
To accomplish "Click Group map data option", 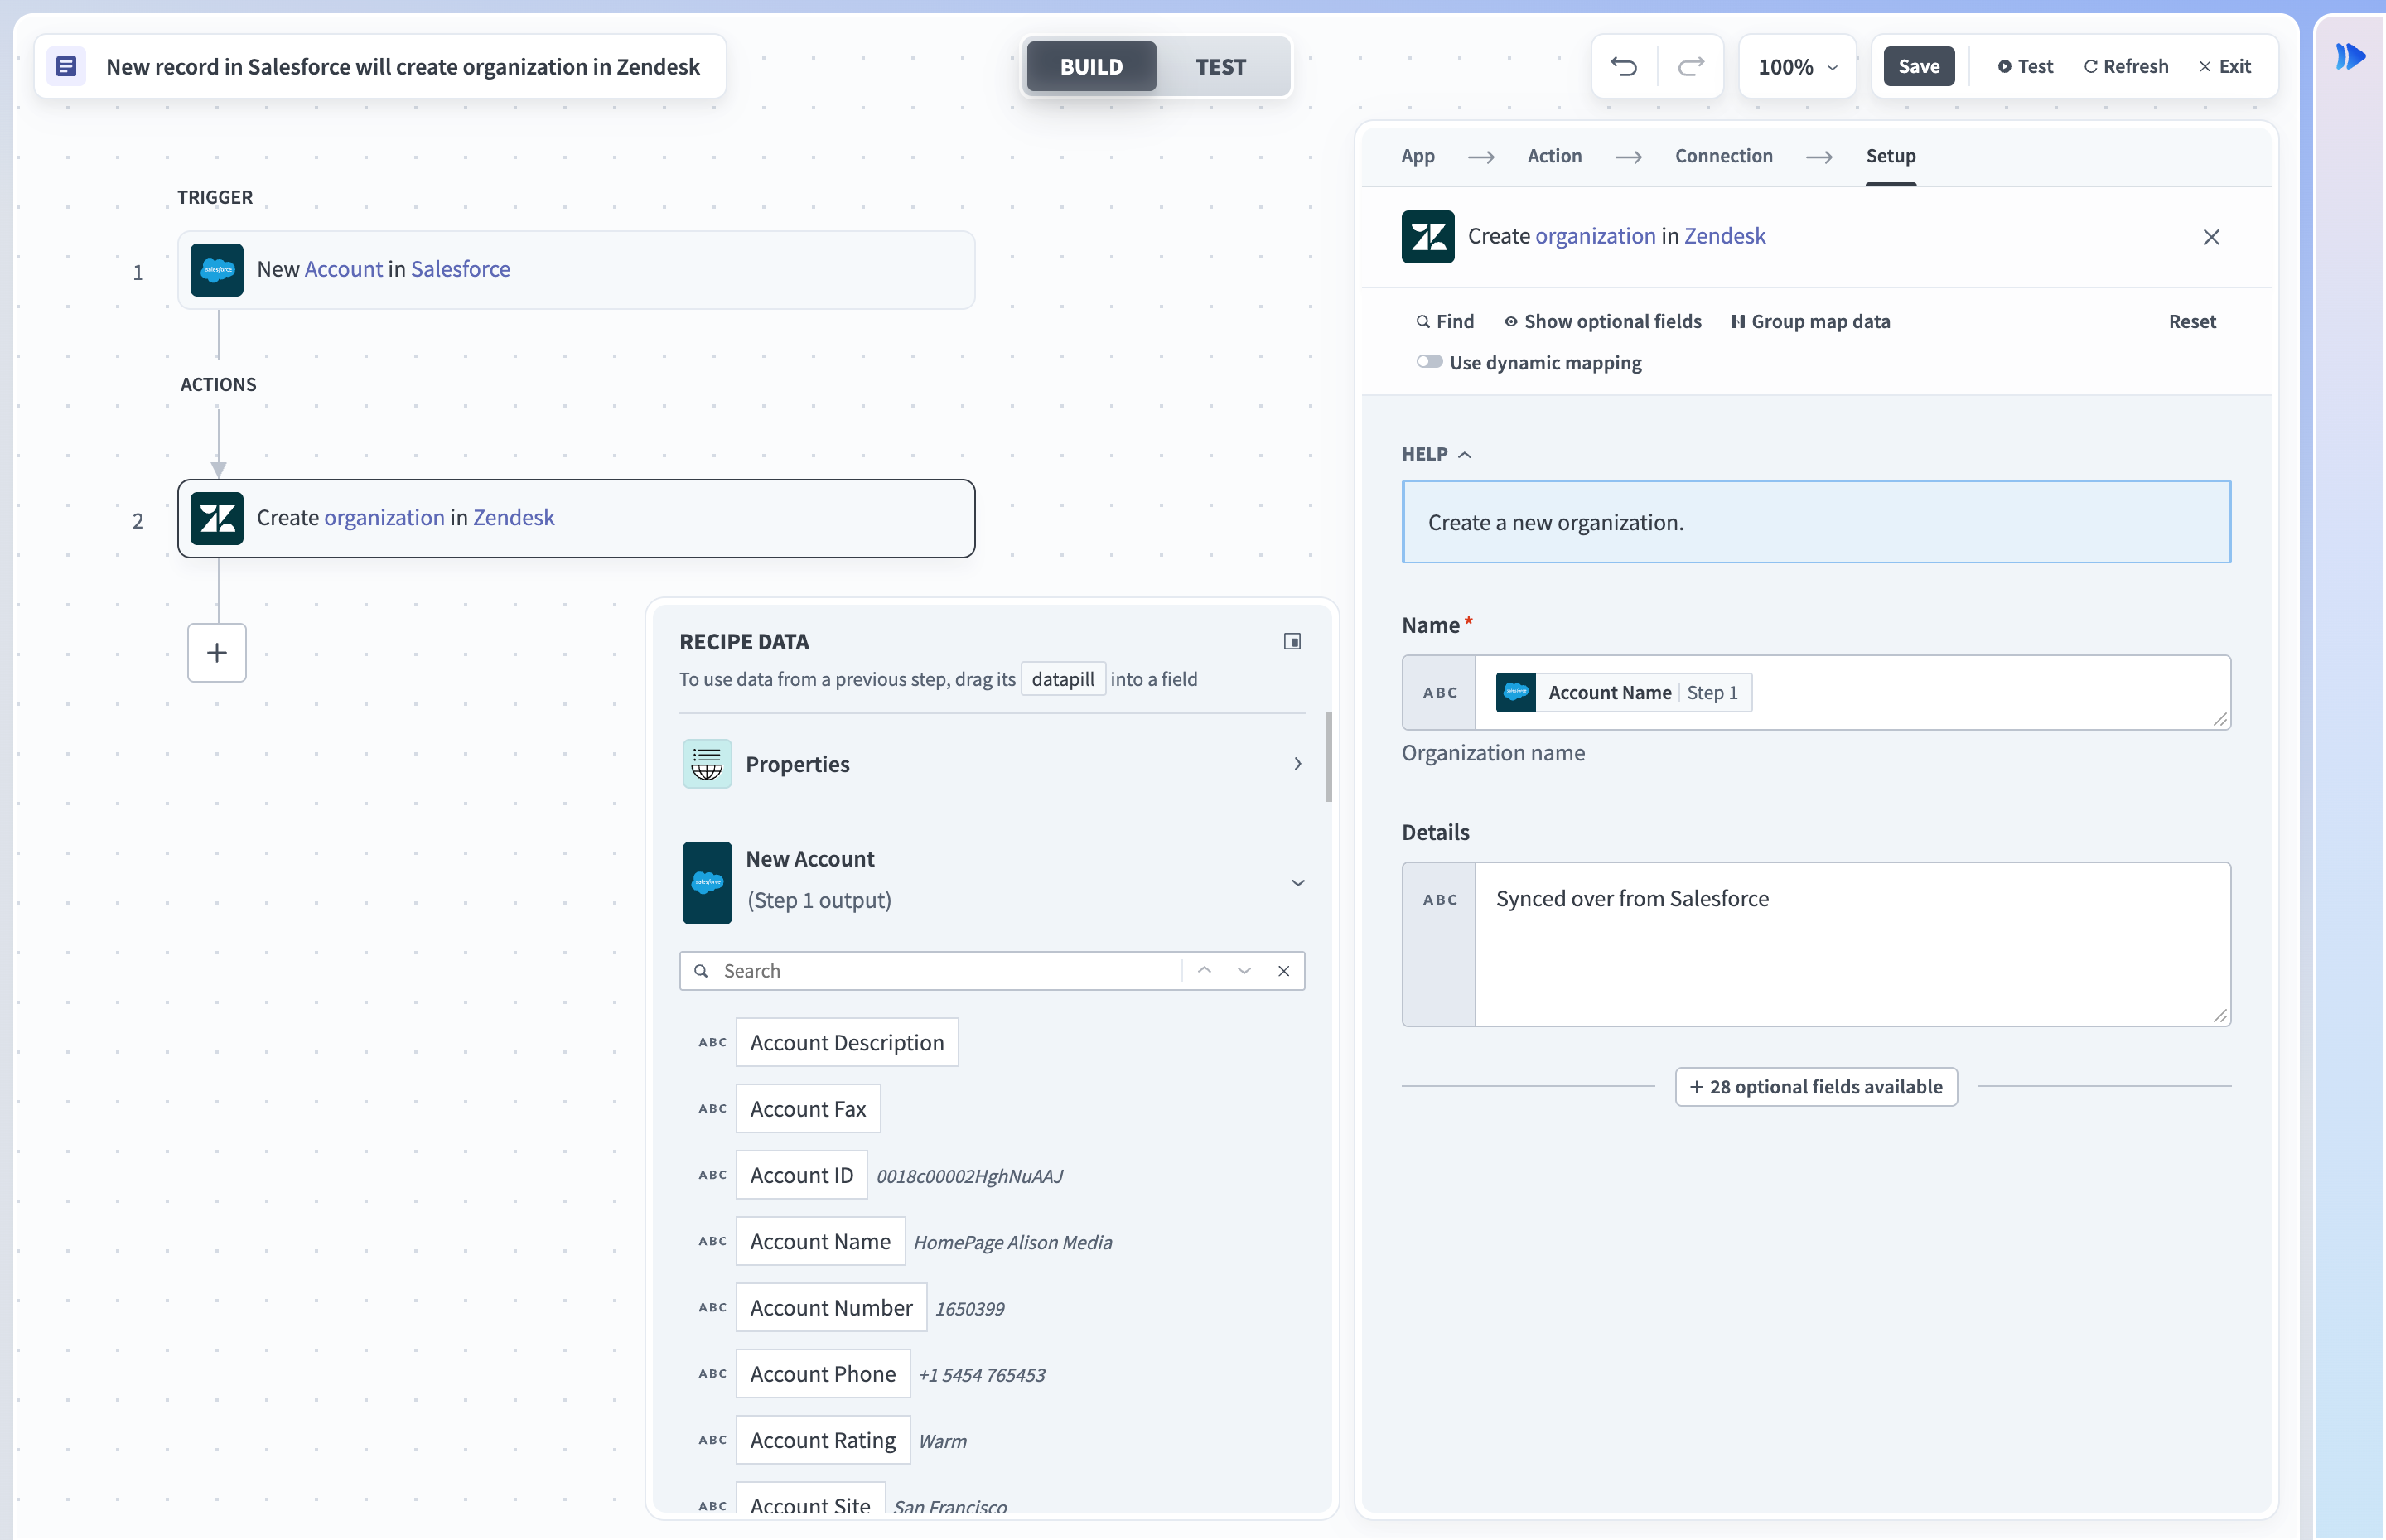I will pyautogui.click(x=1811, y=321).
